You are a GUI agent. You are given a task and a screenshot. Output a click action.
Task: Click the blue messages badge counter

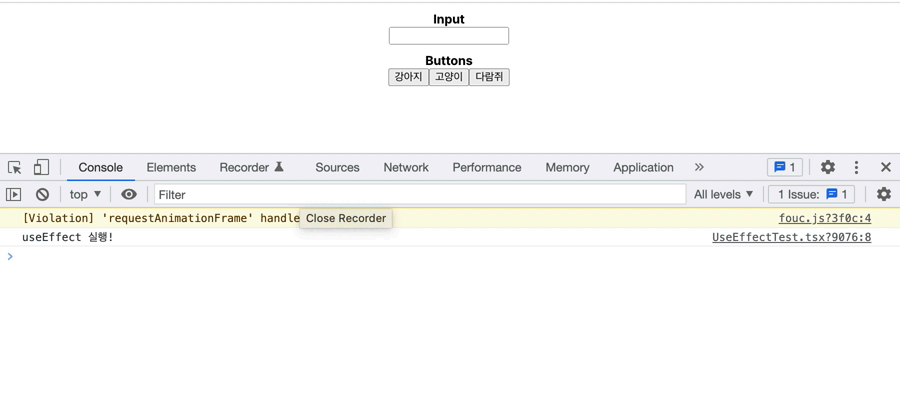click(785, 168)
